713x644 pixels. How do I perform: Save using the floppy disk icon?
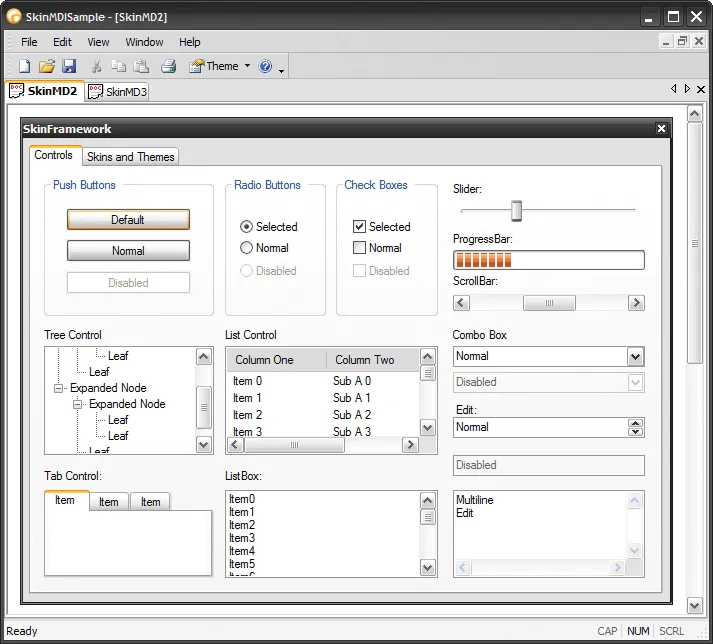coord(69,66)
